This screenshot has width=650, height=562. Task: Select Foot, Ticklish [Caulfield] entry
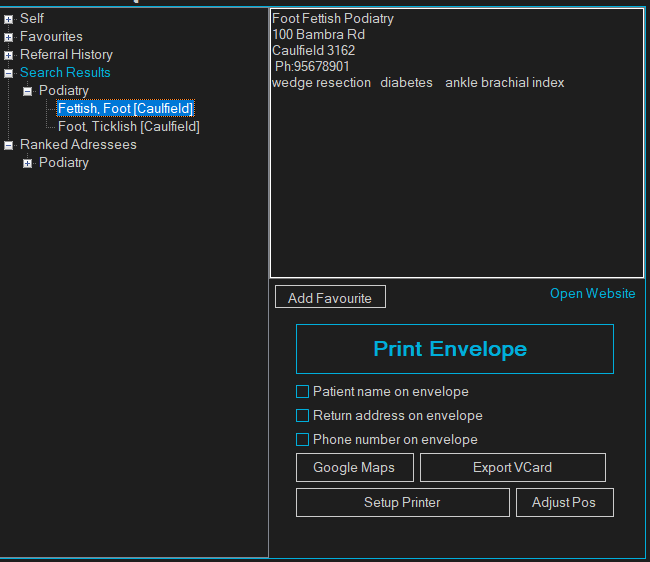click(128, 127)
